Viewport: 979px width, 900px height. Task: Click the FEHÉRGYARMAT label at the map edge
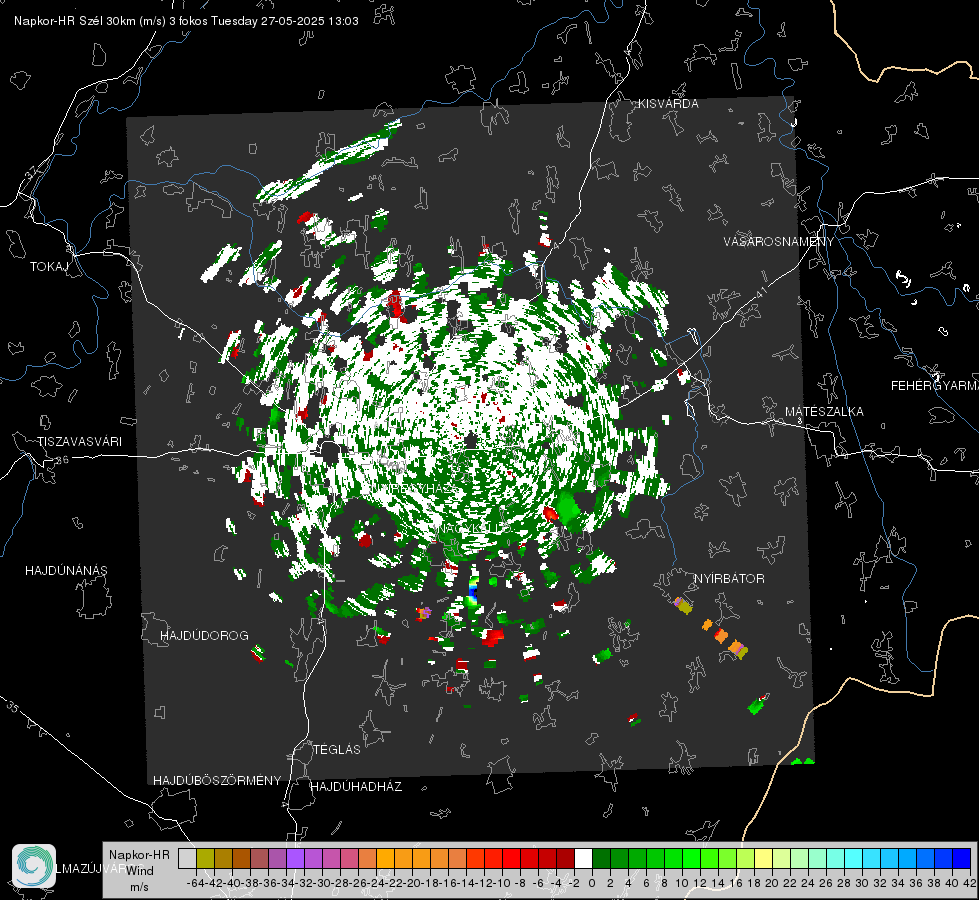[935, 386]
